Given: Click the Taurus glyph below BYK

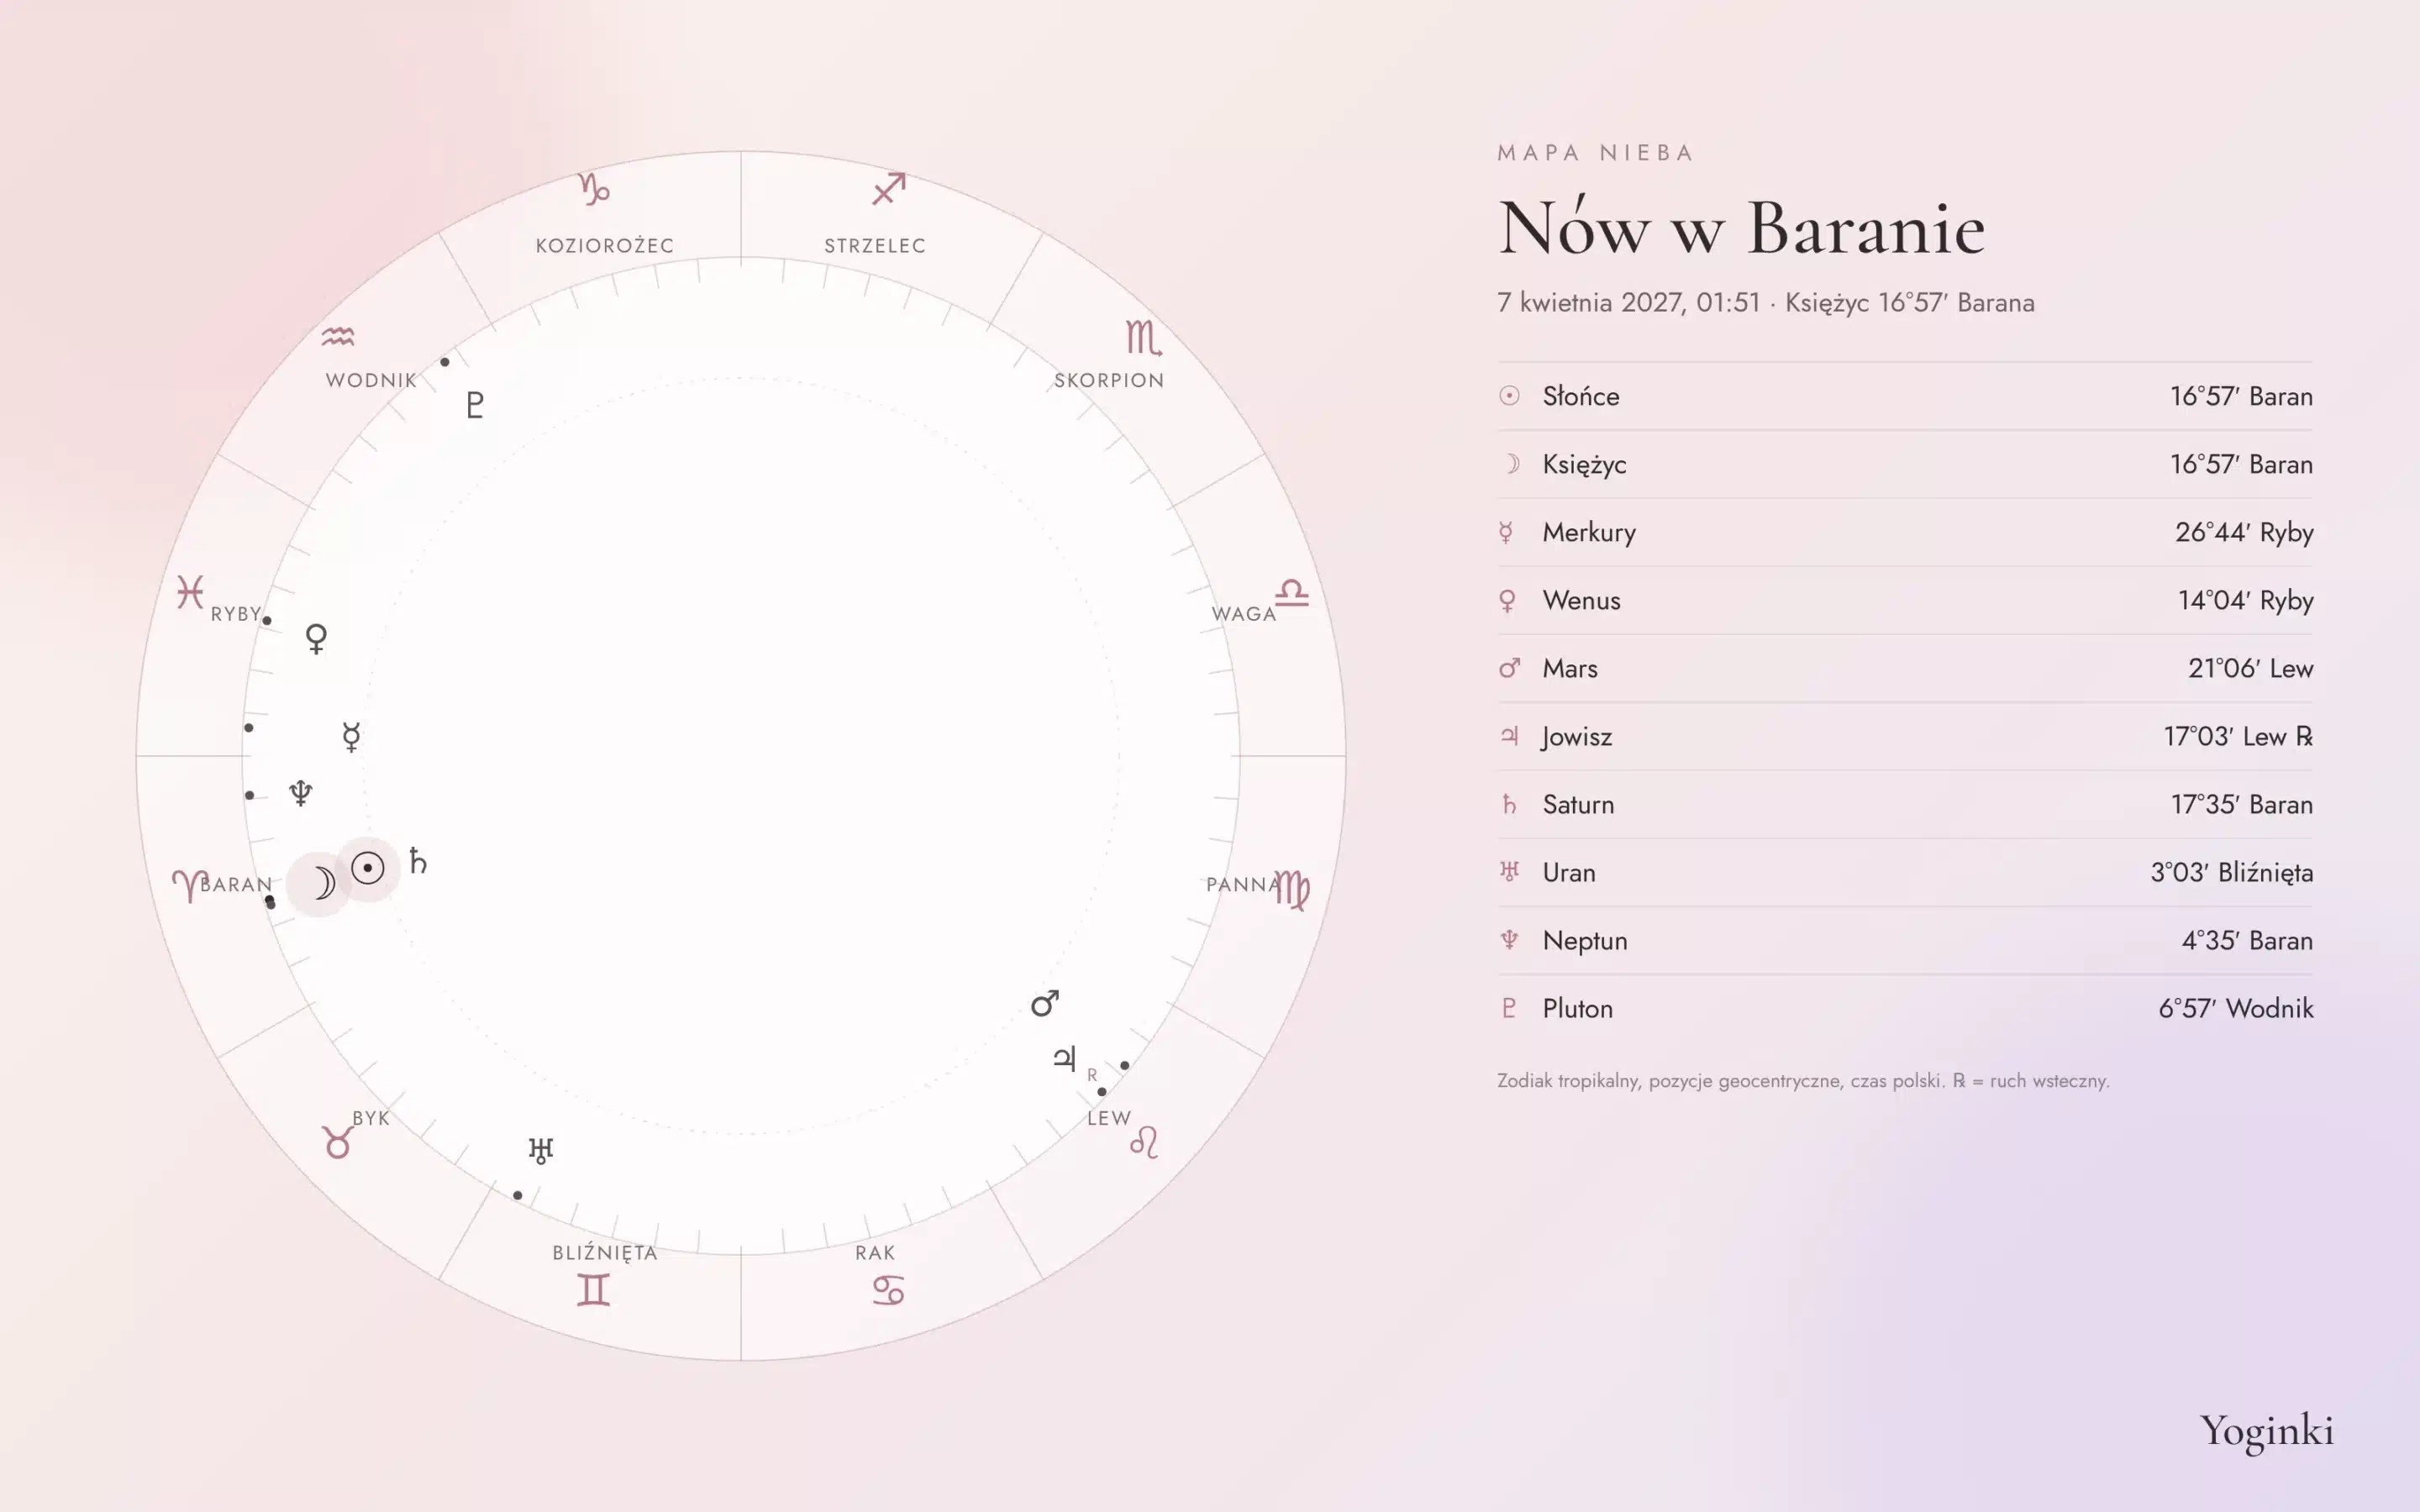Looking at the screenshot, I should coord(337,1142).
